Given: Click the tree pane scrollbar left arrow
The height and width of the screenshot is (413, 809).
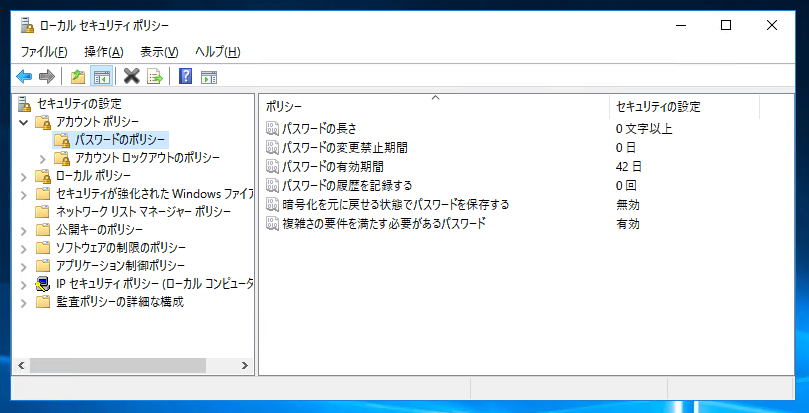Looking at the screenshot, I should click(x=21, y=366).
